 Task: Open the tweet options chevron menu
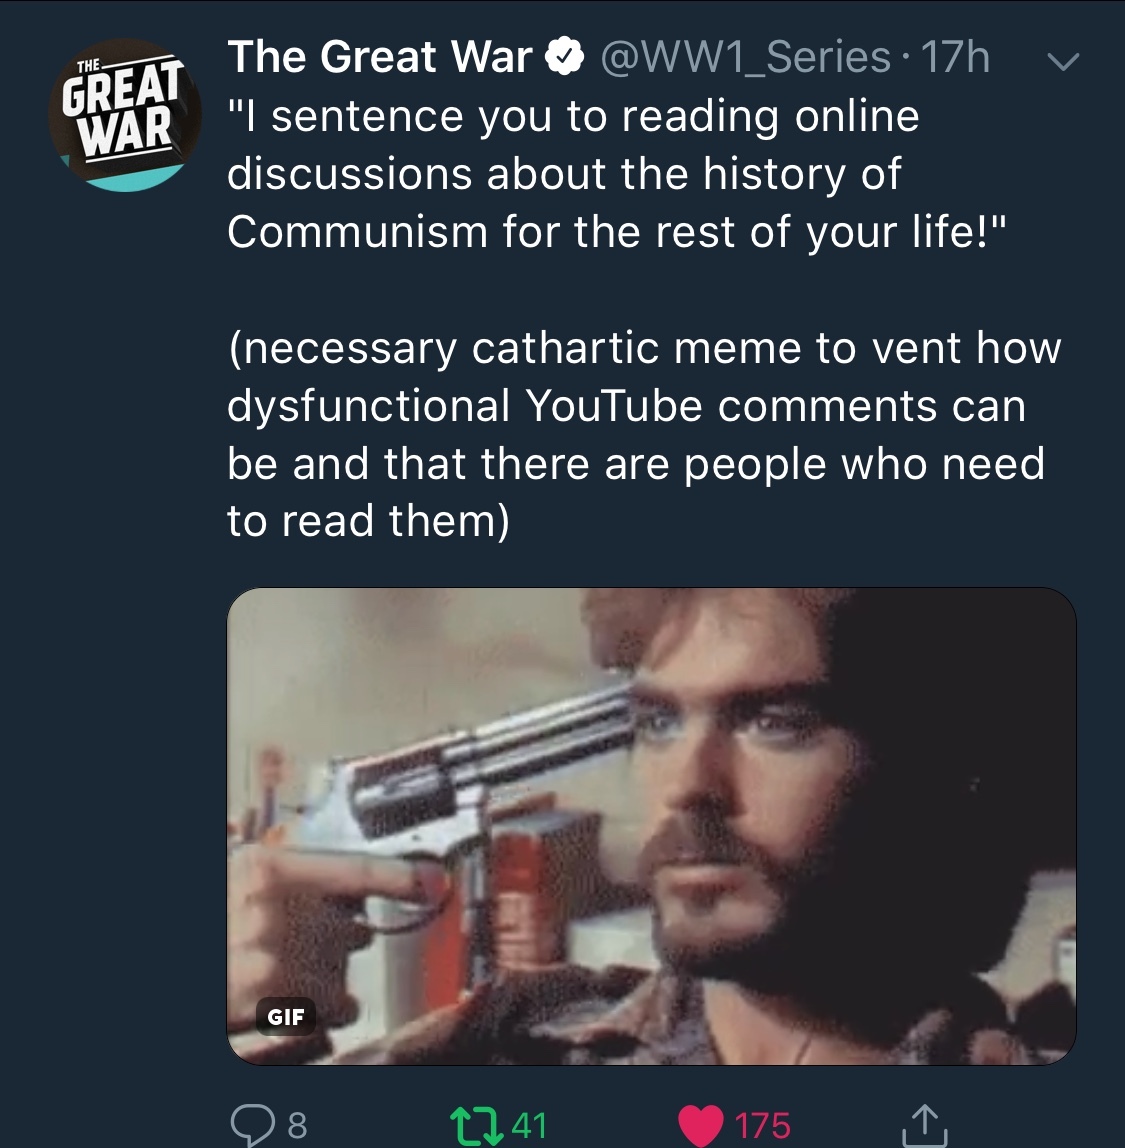(x=1063, y=62)
